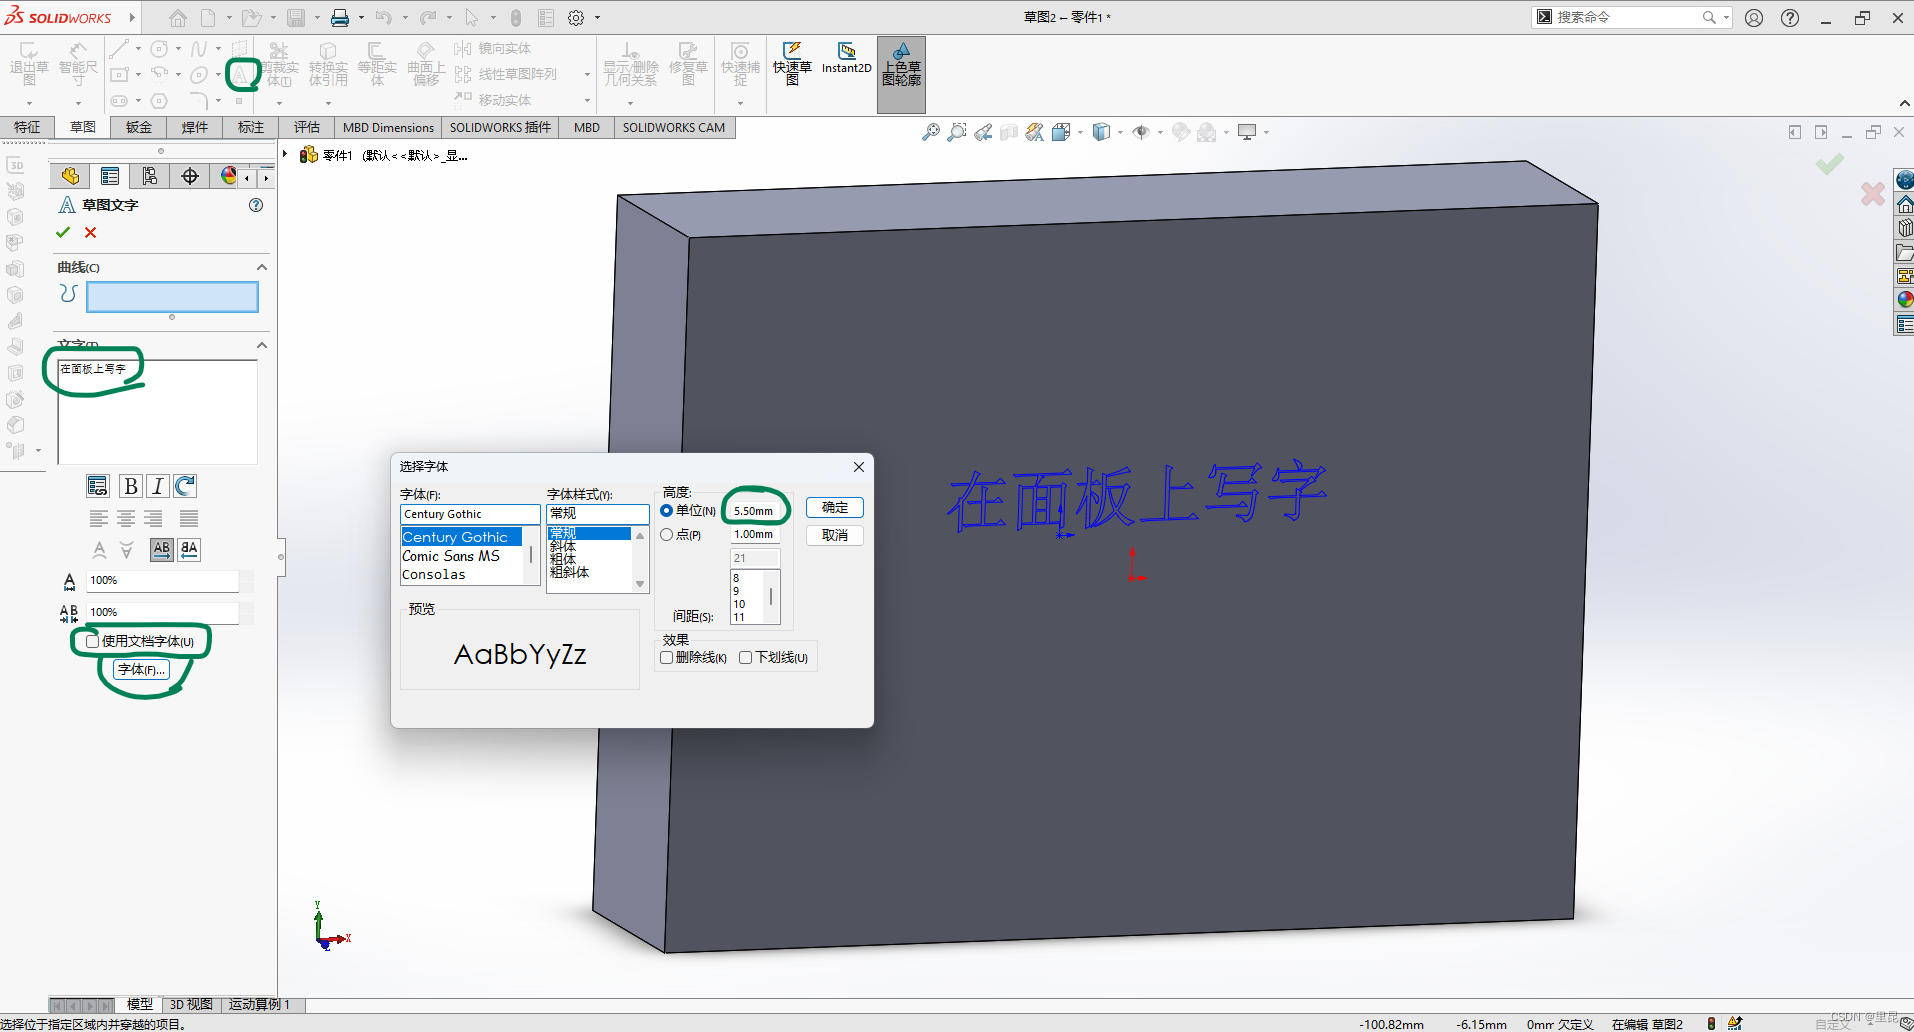Screen dimensions: 1914x1032
Task: Toggle reversed text direction BA button
Action: 189,549
